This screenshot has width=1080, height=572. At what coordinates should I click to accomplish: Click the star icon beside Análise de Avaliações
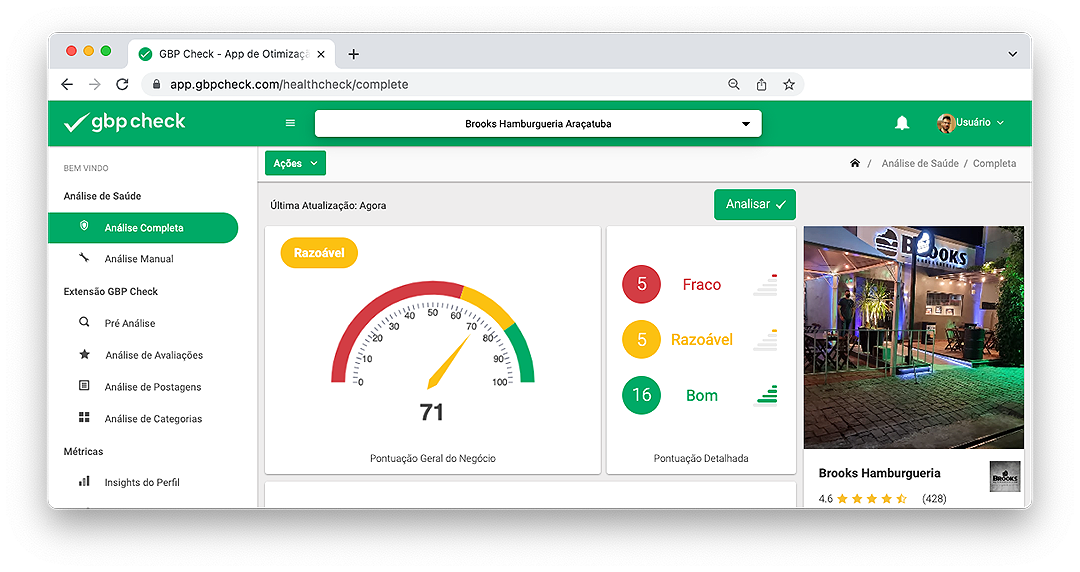pyautogui.click(x=84, y=354)
